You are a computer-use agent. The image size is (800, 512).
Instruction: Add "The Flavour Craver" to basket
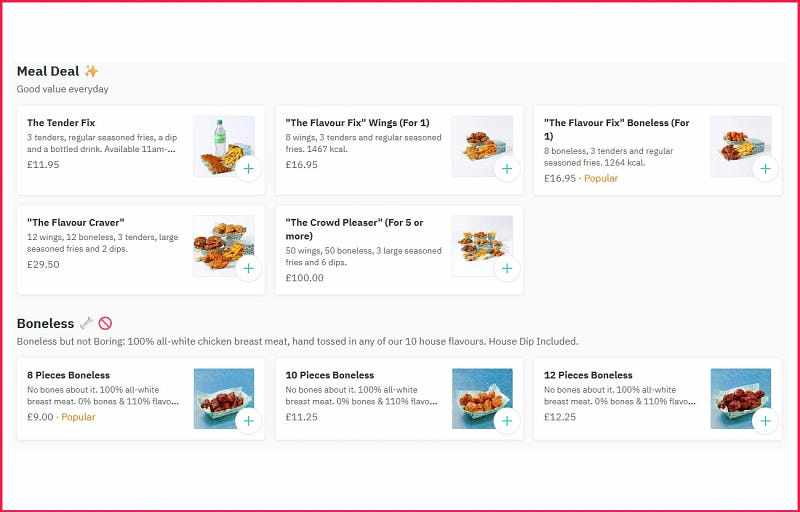coord(248,268)
